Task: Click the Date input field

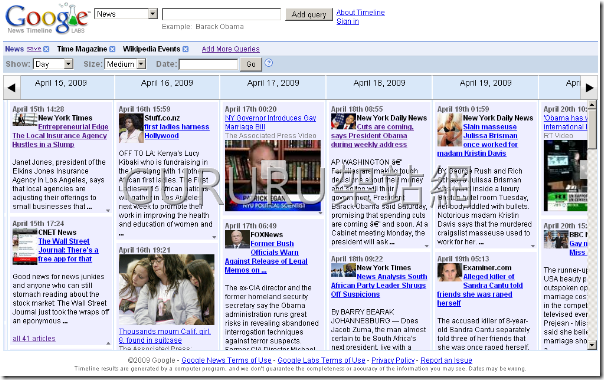Action: click(208, 64)
